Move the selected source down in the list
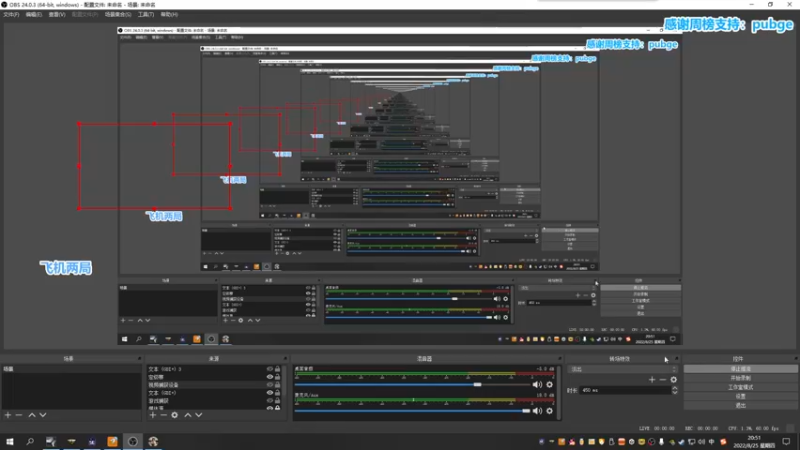 (198, 415)
